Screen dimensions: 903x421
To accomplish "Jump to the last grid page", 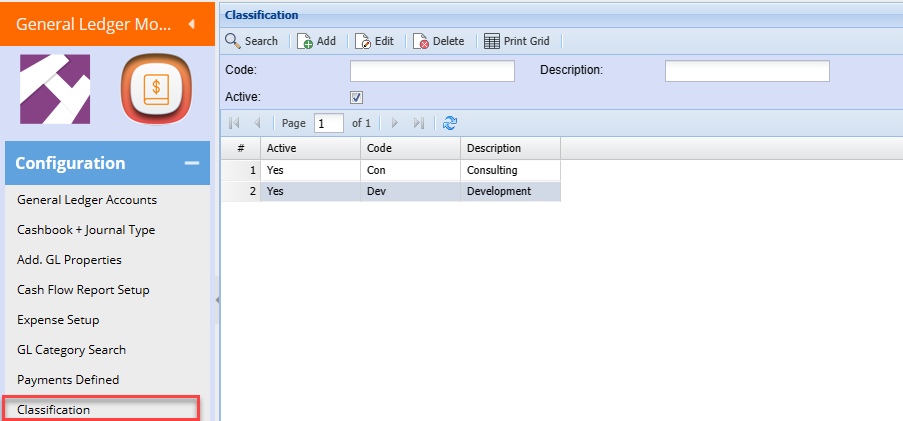I will point(418,123).
